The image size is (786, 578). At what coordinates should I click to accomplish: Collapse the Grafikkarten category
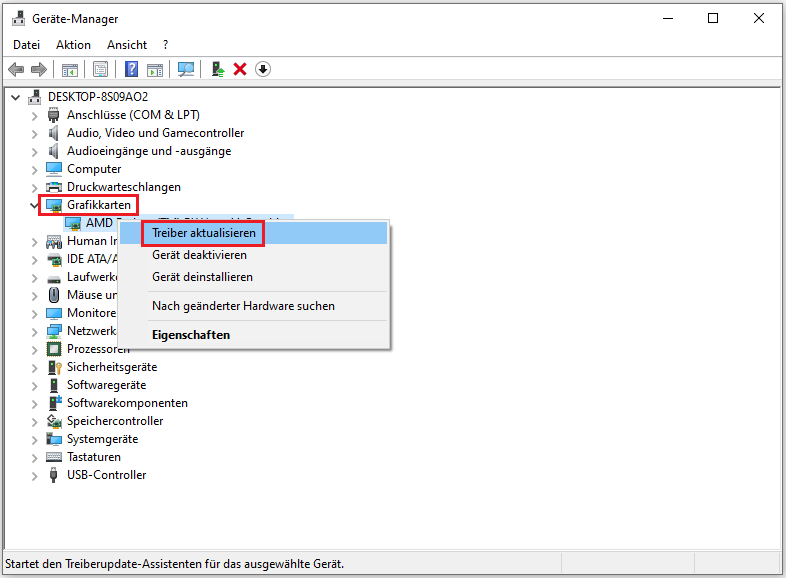tap(34, 206)
